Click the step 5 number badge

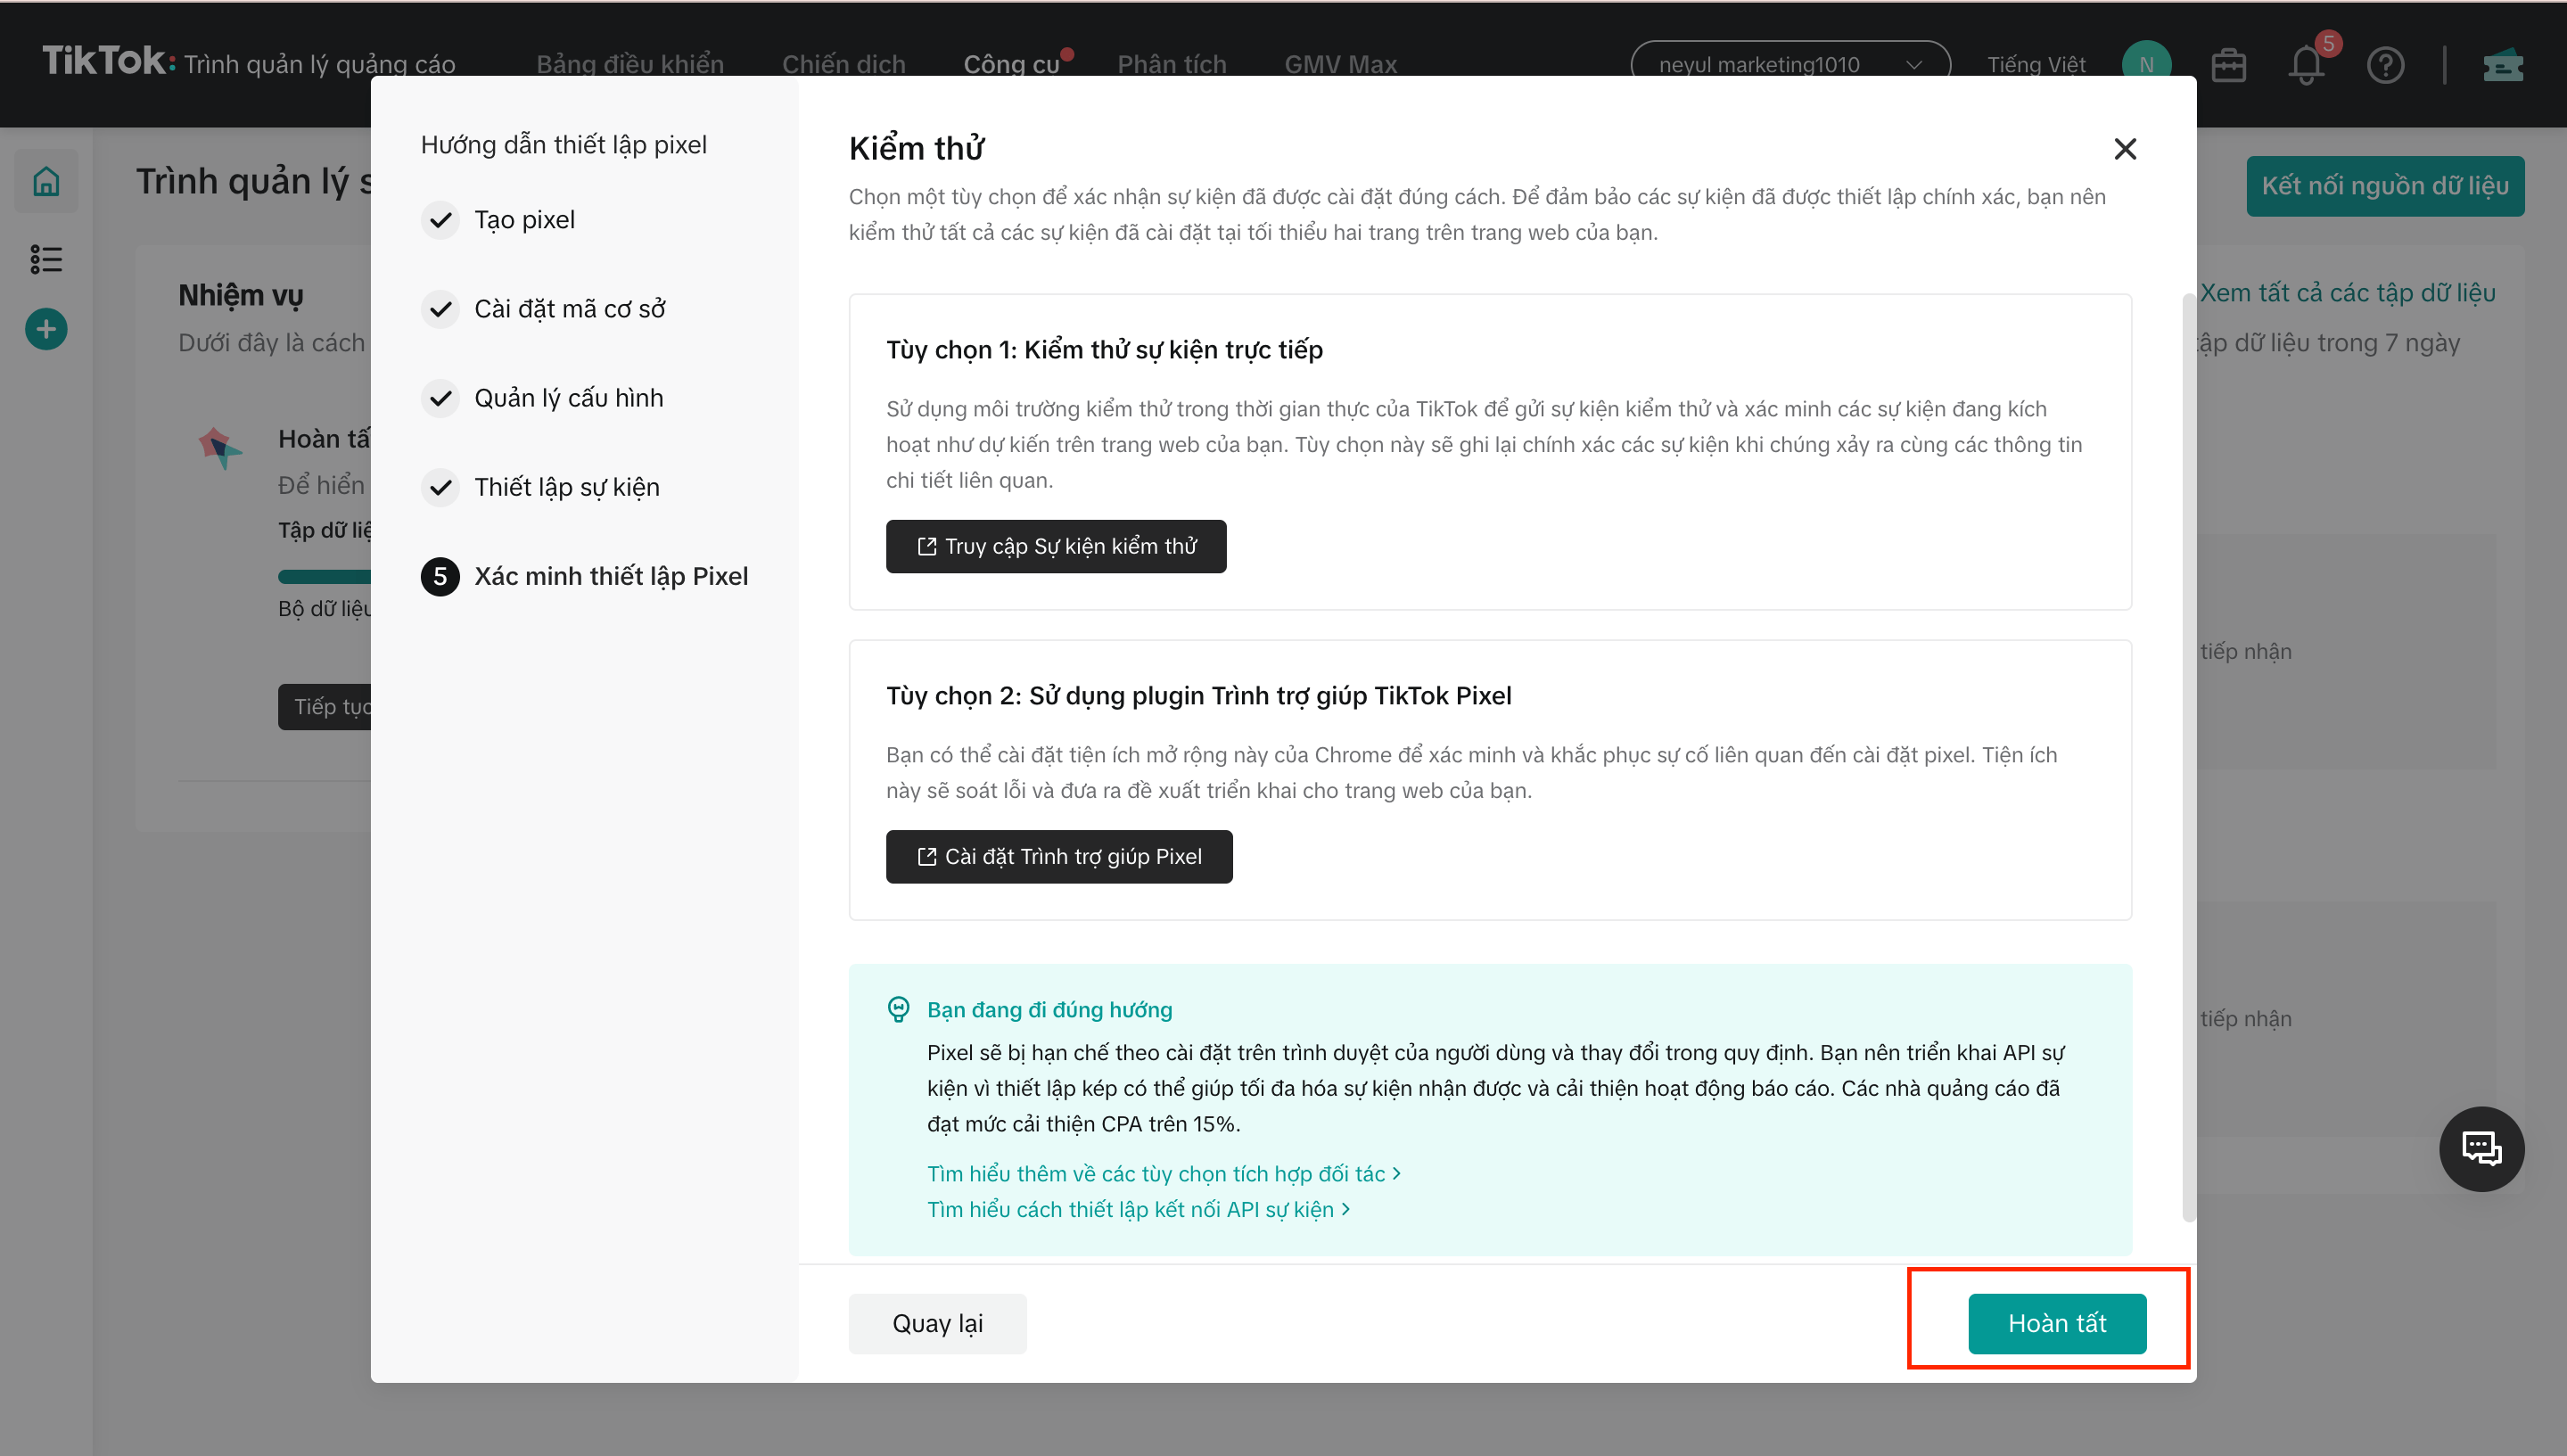pyautogui.click(x=440, y=576)
